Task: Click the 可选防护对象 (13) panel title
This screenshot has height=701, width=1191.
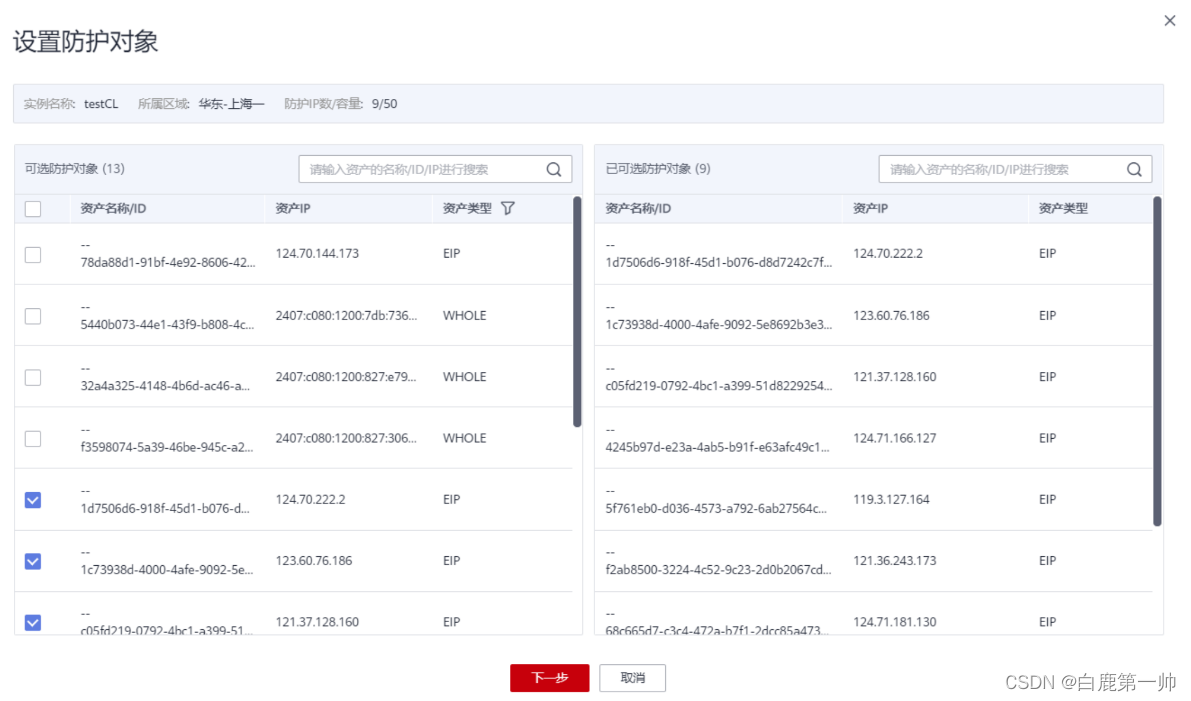Action: [x=74, y=169]
